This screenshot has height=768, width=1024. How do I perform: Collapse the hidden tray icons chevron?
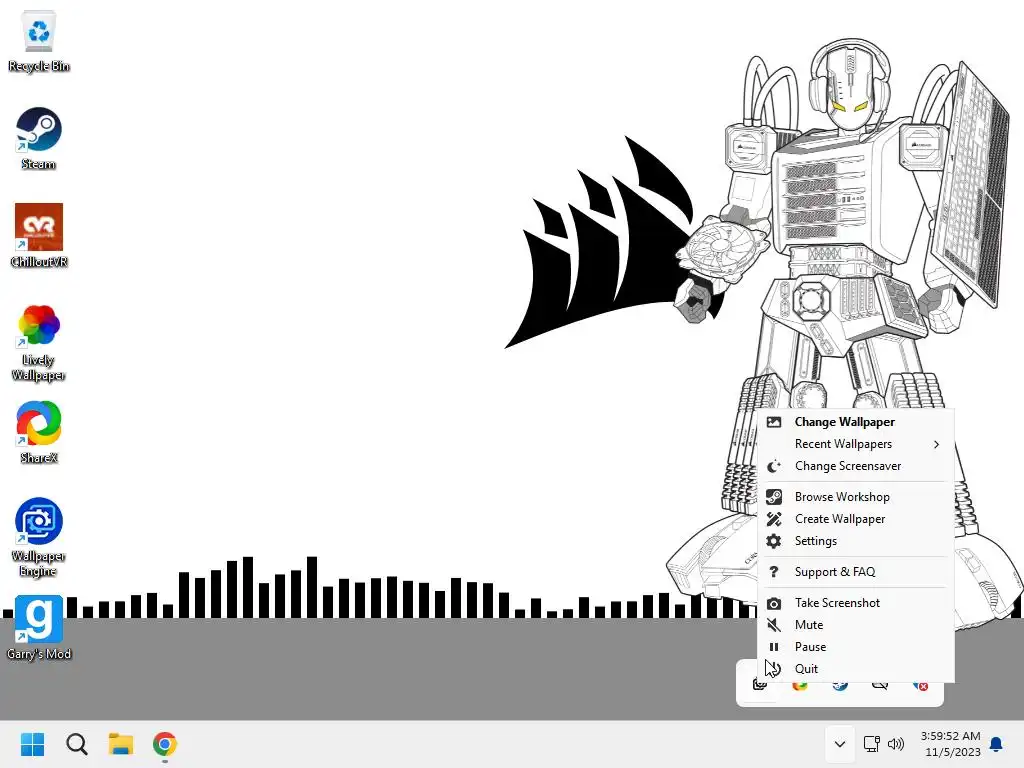click(x=840, y=744)
